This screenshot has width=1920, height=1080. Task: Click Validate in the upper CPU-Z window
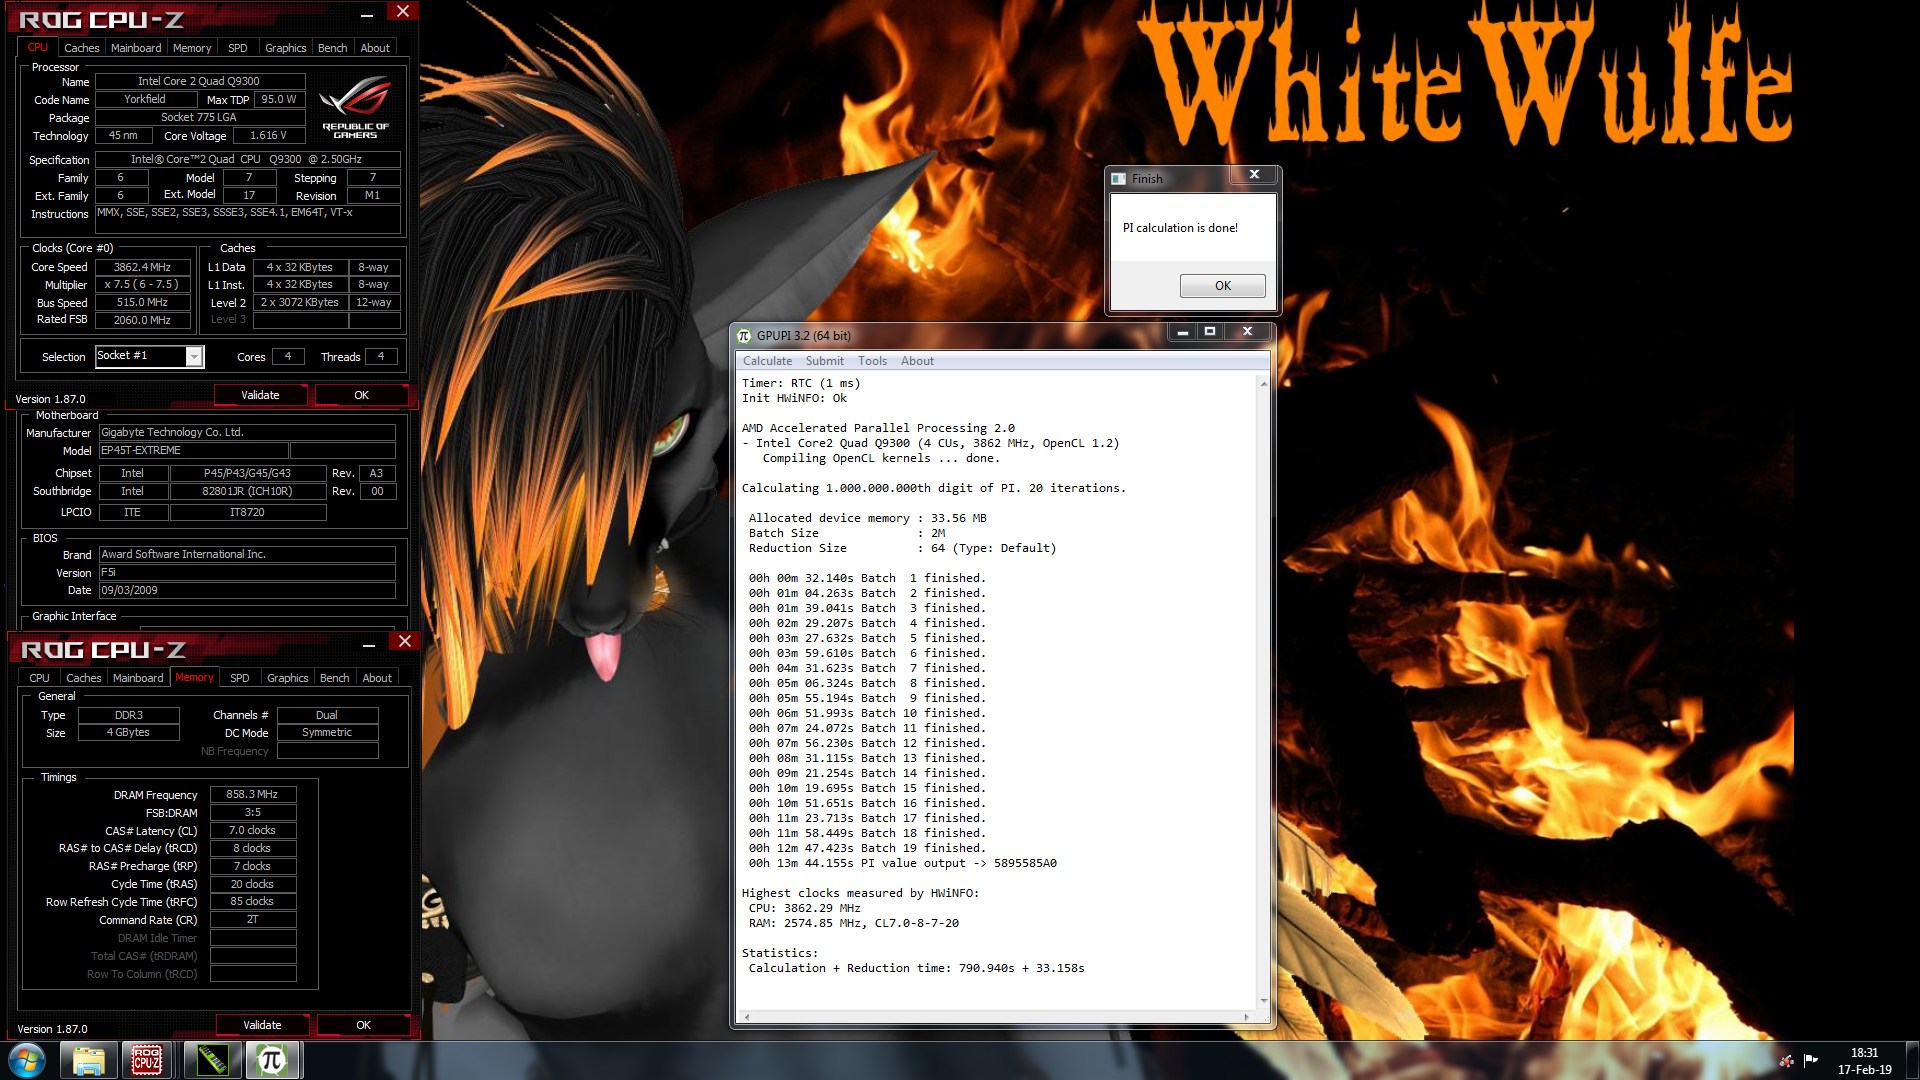point(260,395)
